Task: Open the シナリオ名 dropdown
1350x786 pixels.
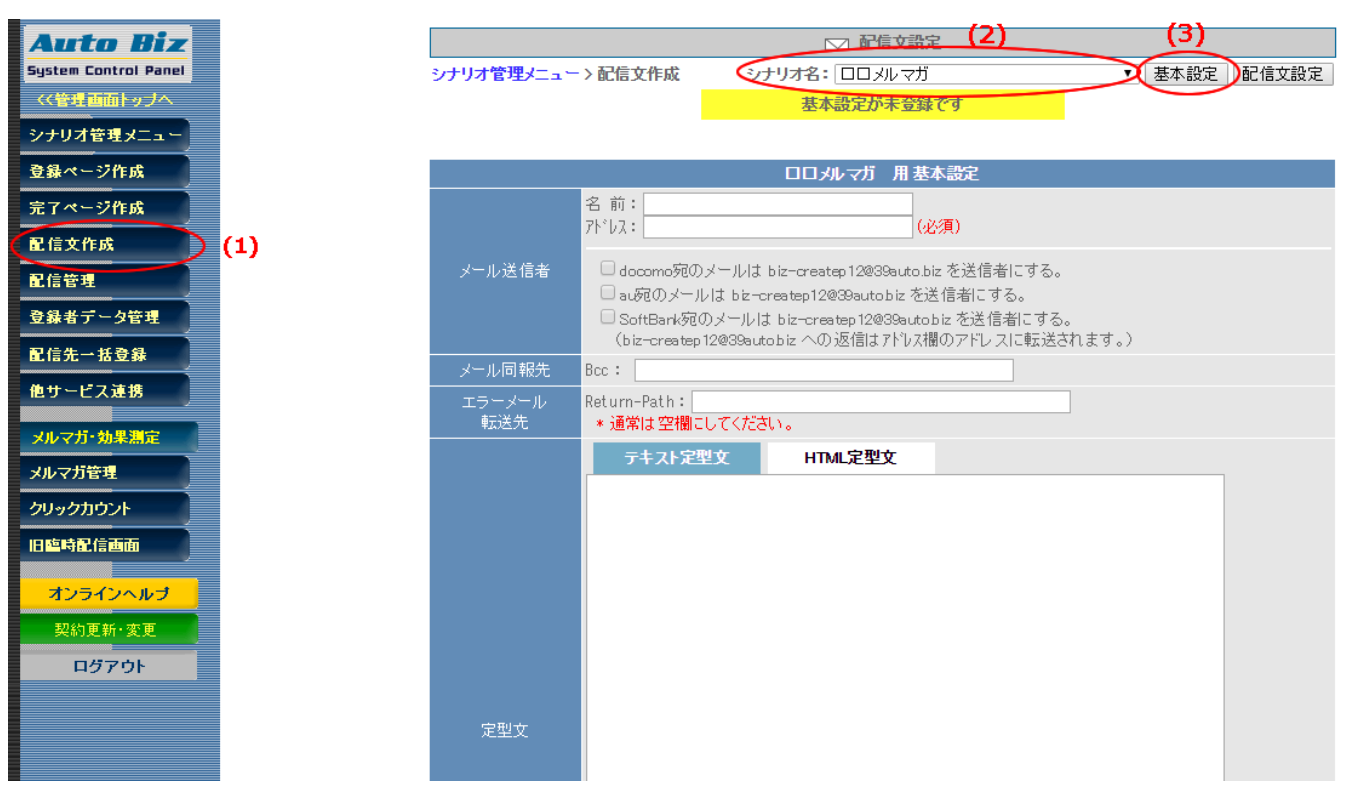Action: [x=985, y=74]
